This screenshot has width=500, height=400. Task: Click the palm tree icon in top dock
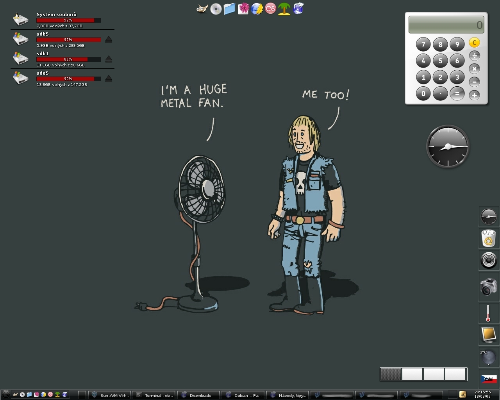pos(284,9)
